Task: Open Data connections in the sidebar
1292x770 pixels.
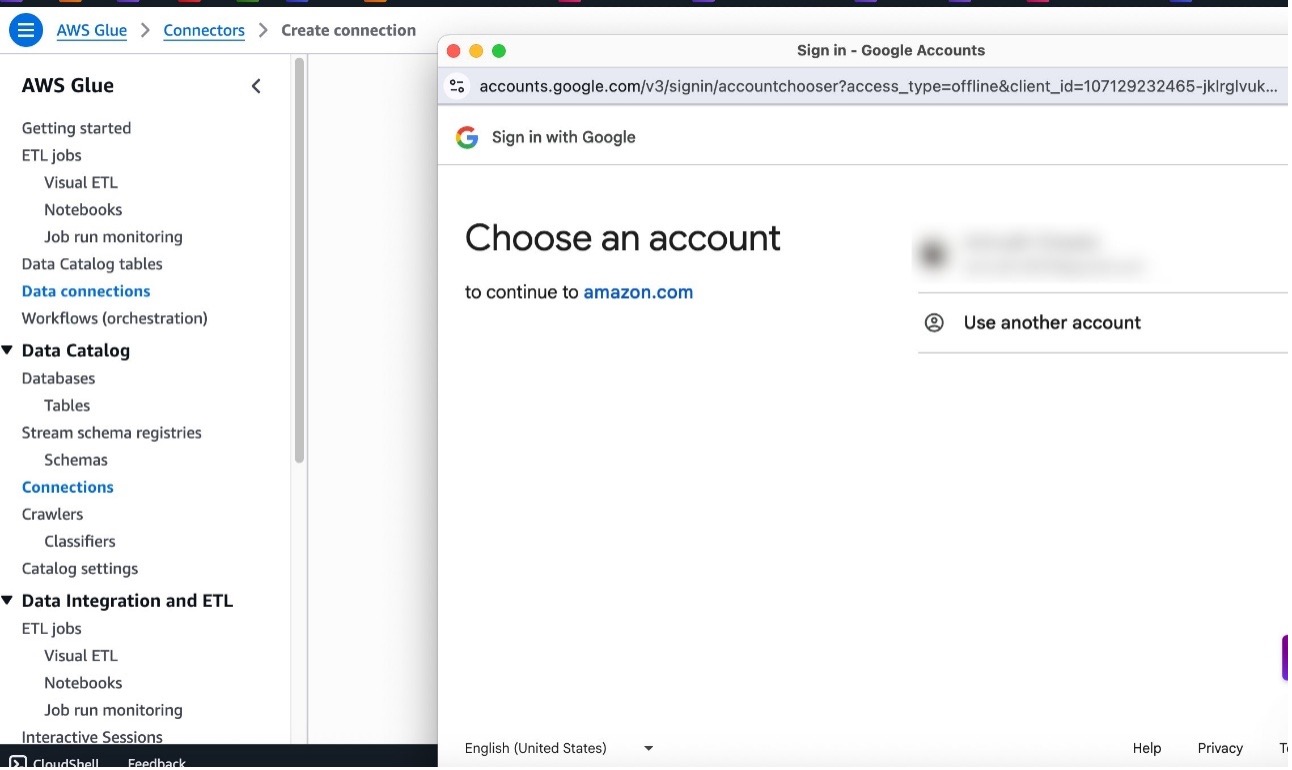Action: click(86, 291)
